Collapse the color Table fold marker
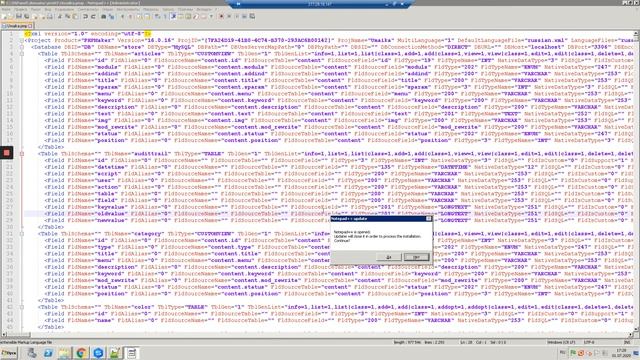Image resolution: width=640 pixels, height=360 pixels. tap(22, 307)
